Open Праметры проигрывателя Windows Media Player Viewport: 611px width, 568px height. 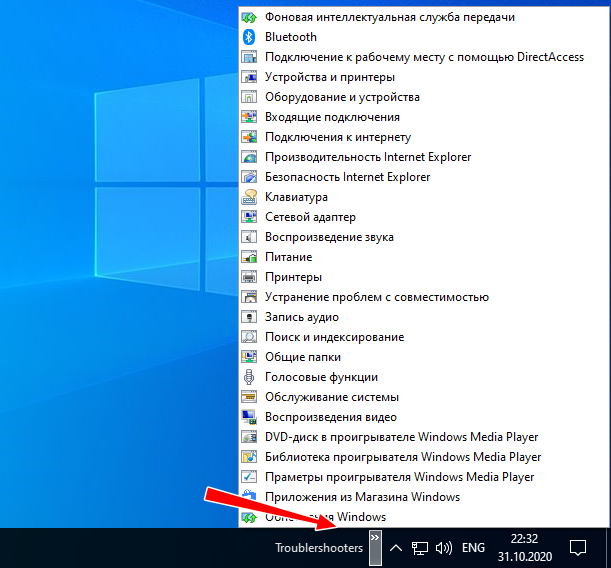[x=399, y=477]
